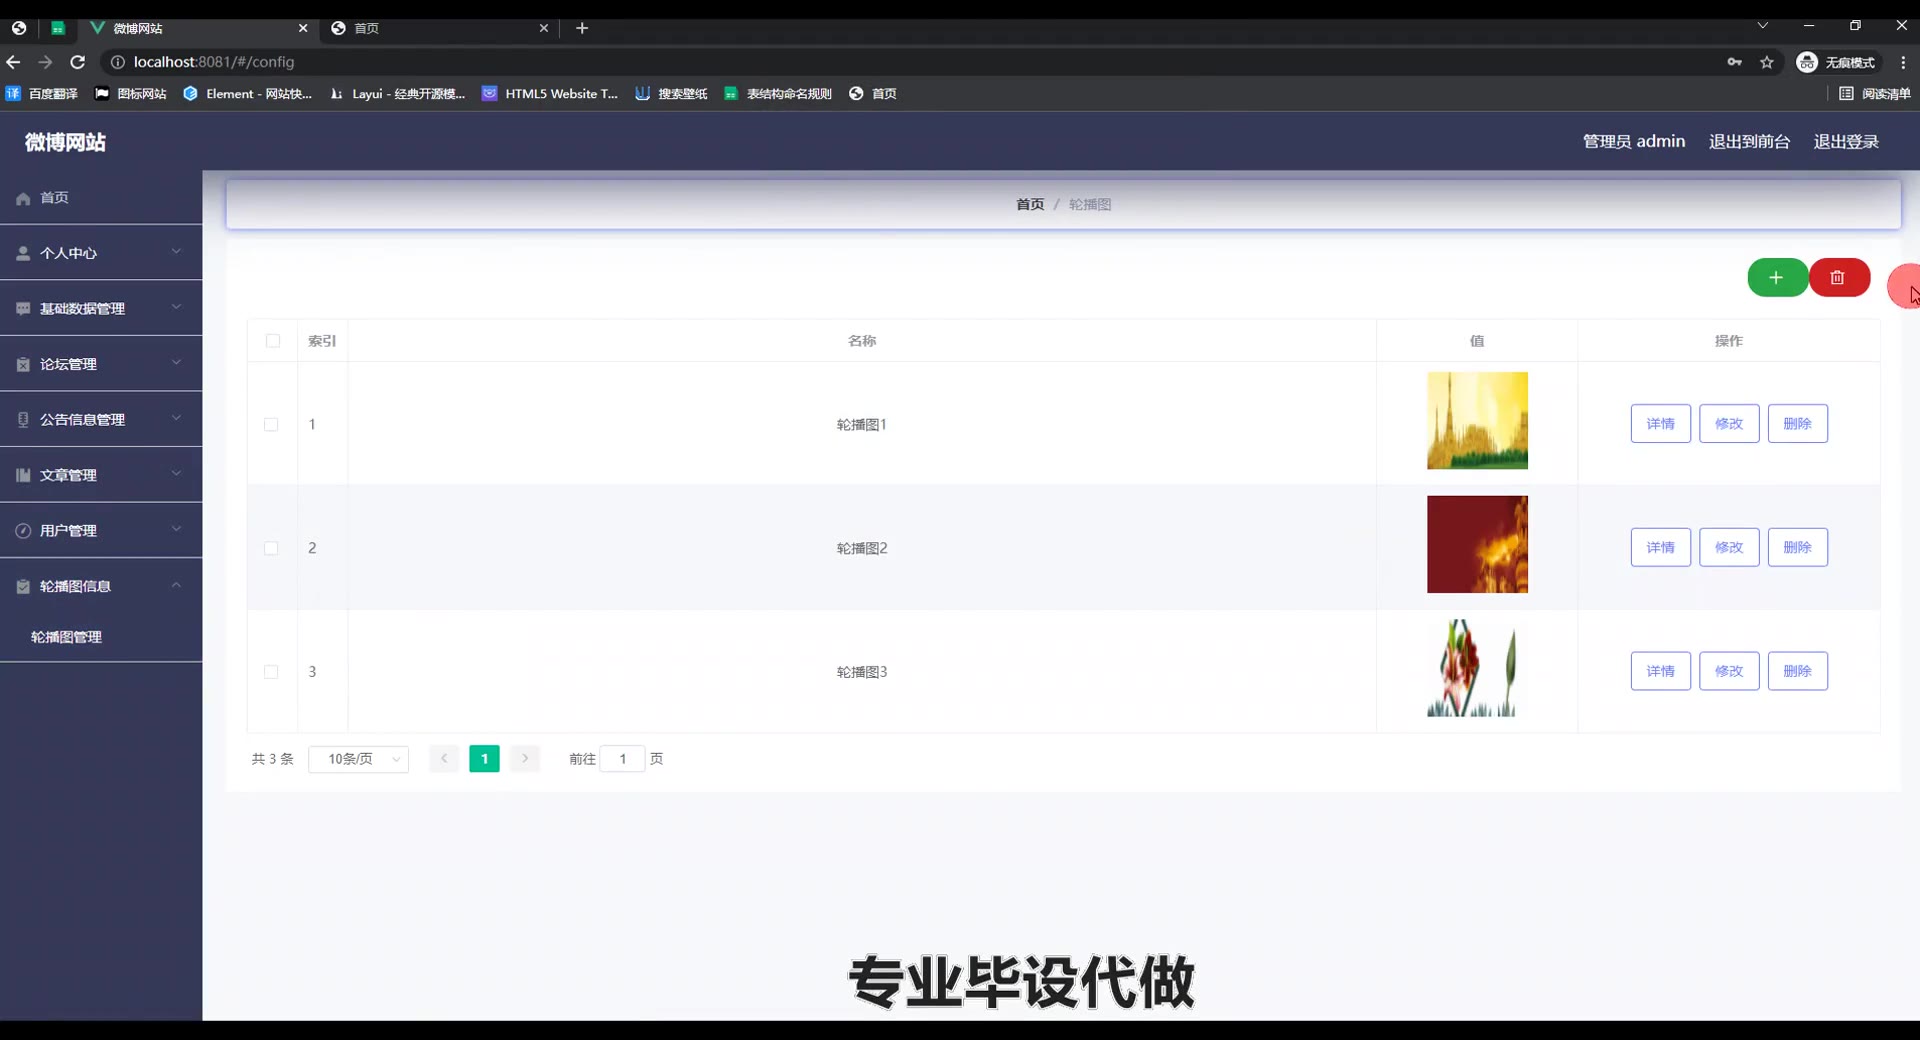
Task: Open the Layui bookmark
Action: coord(398,94)
